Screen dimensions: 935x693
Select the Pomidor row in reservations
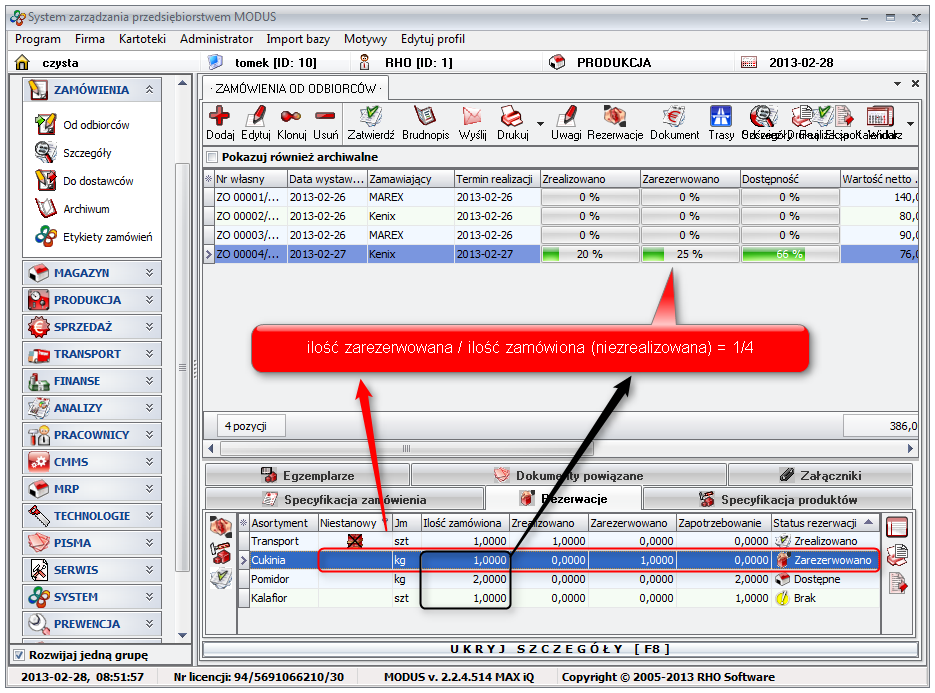coord(275,579)
